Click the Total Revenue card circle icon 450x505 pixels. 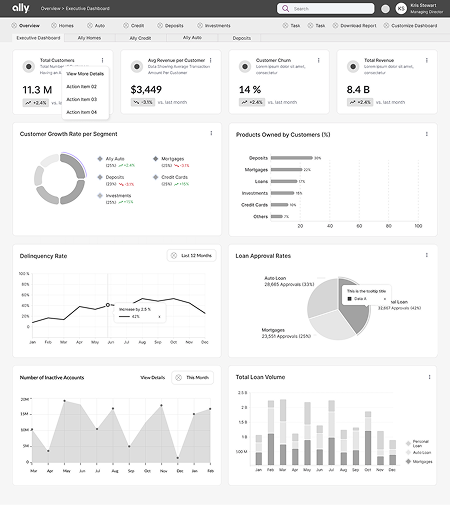click(353, 67)
